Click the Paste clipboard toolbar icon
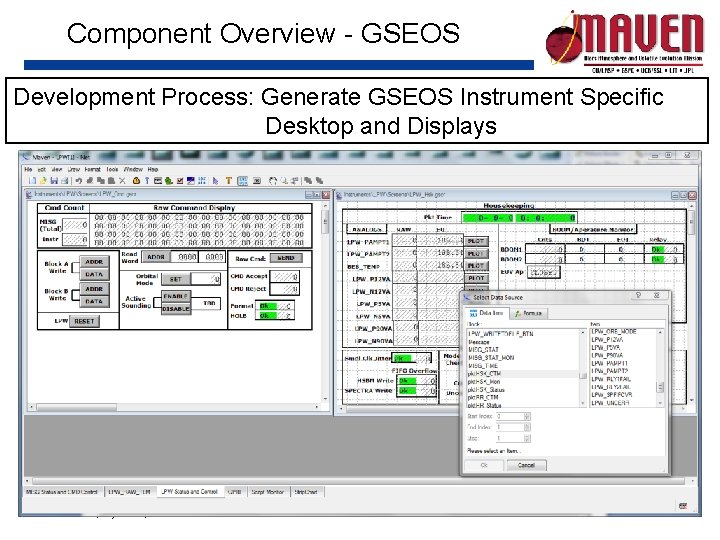Viewport: 720px width, 540px height. tap(111, 181)
